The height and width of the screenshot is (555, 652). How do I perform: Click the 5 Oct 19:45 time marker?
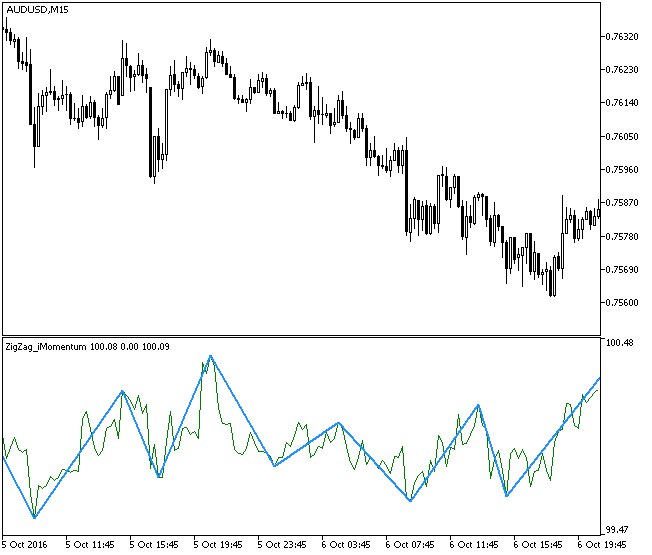220,545
